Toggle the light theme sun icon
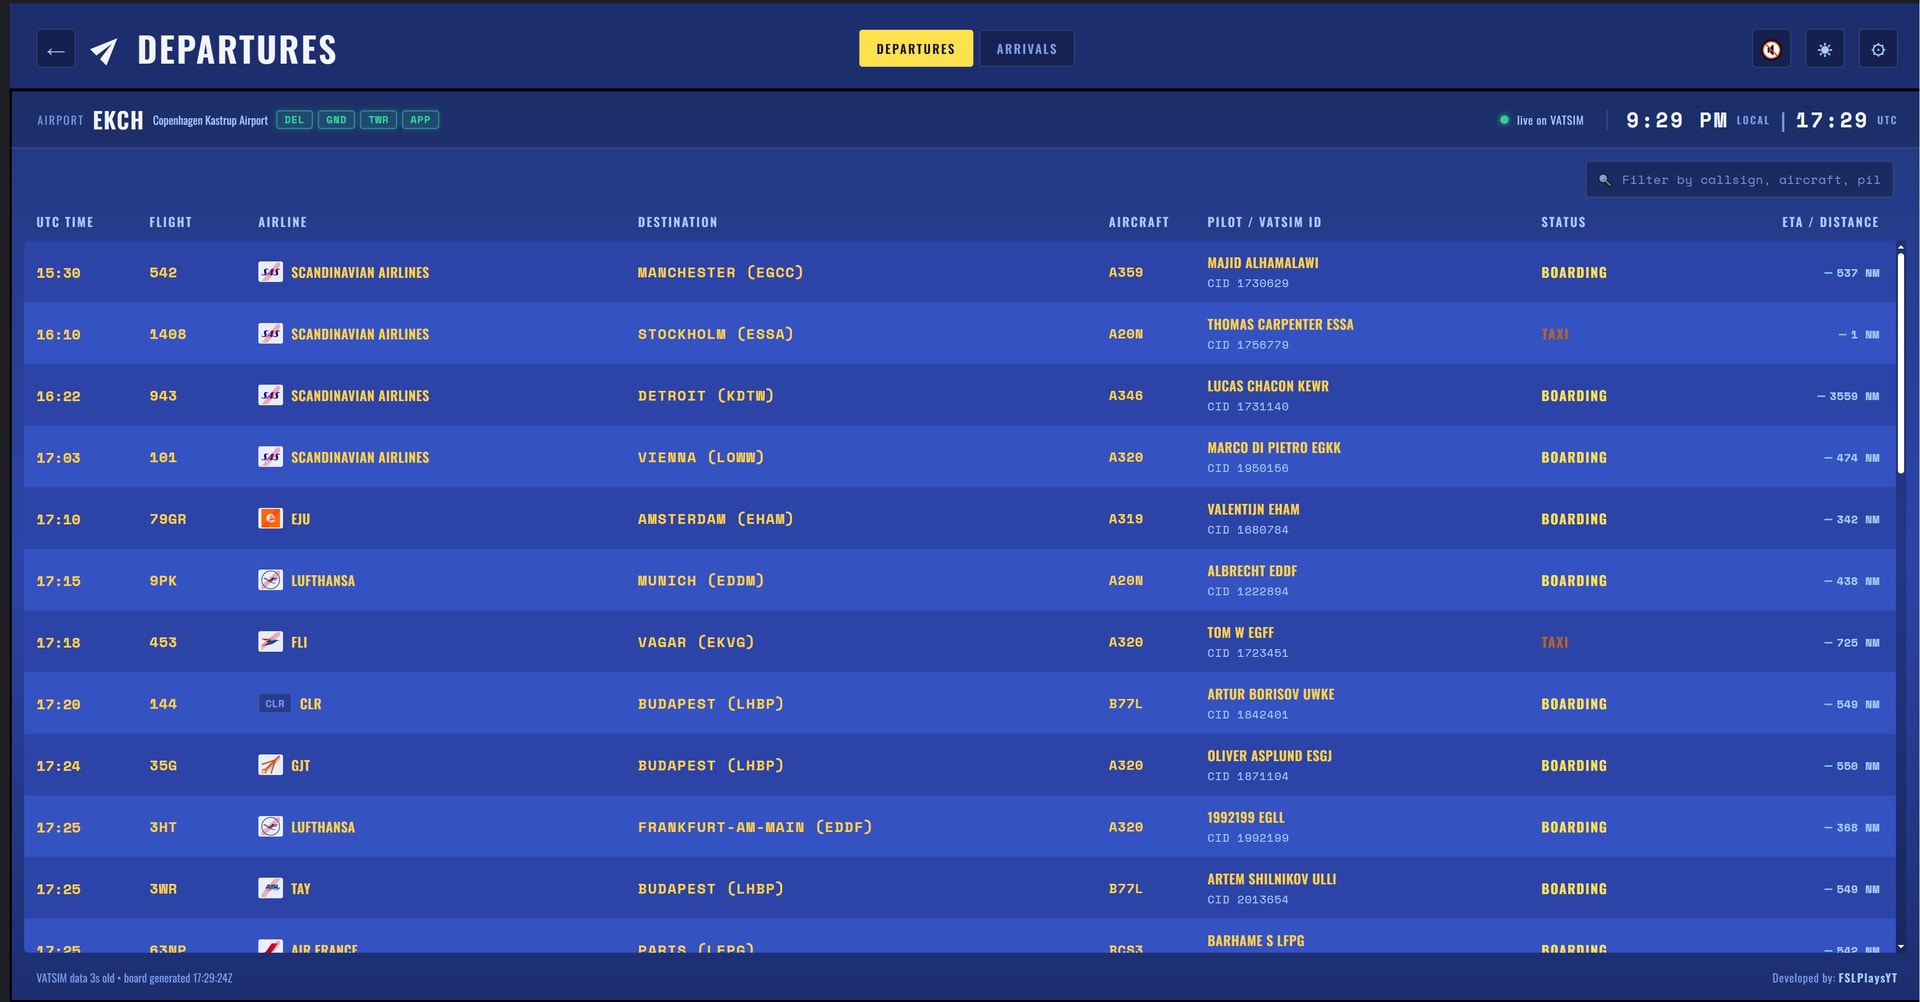Viewport: 1920px width, 1002px height. click(x=1825, y=49)
